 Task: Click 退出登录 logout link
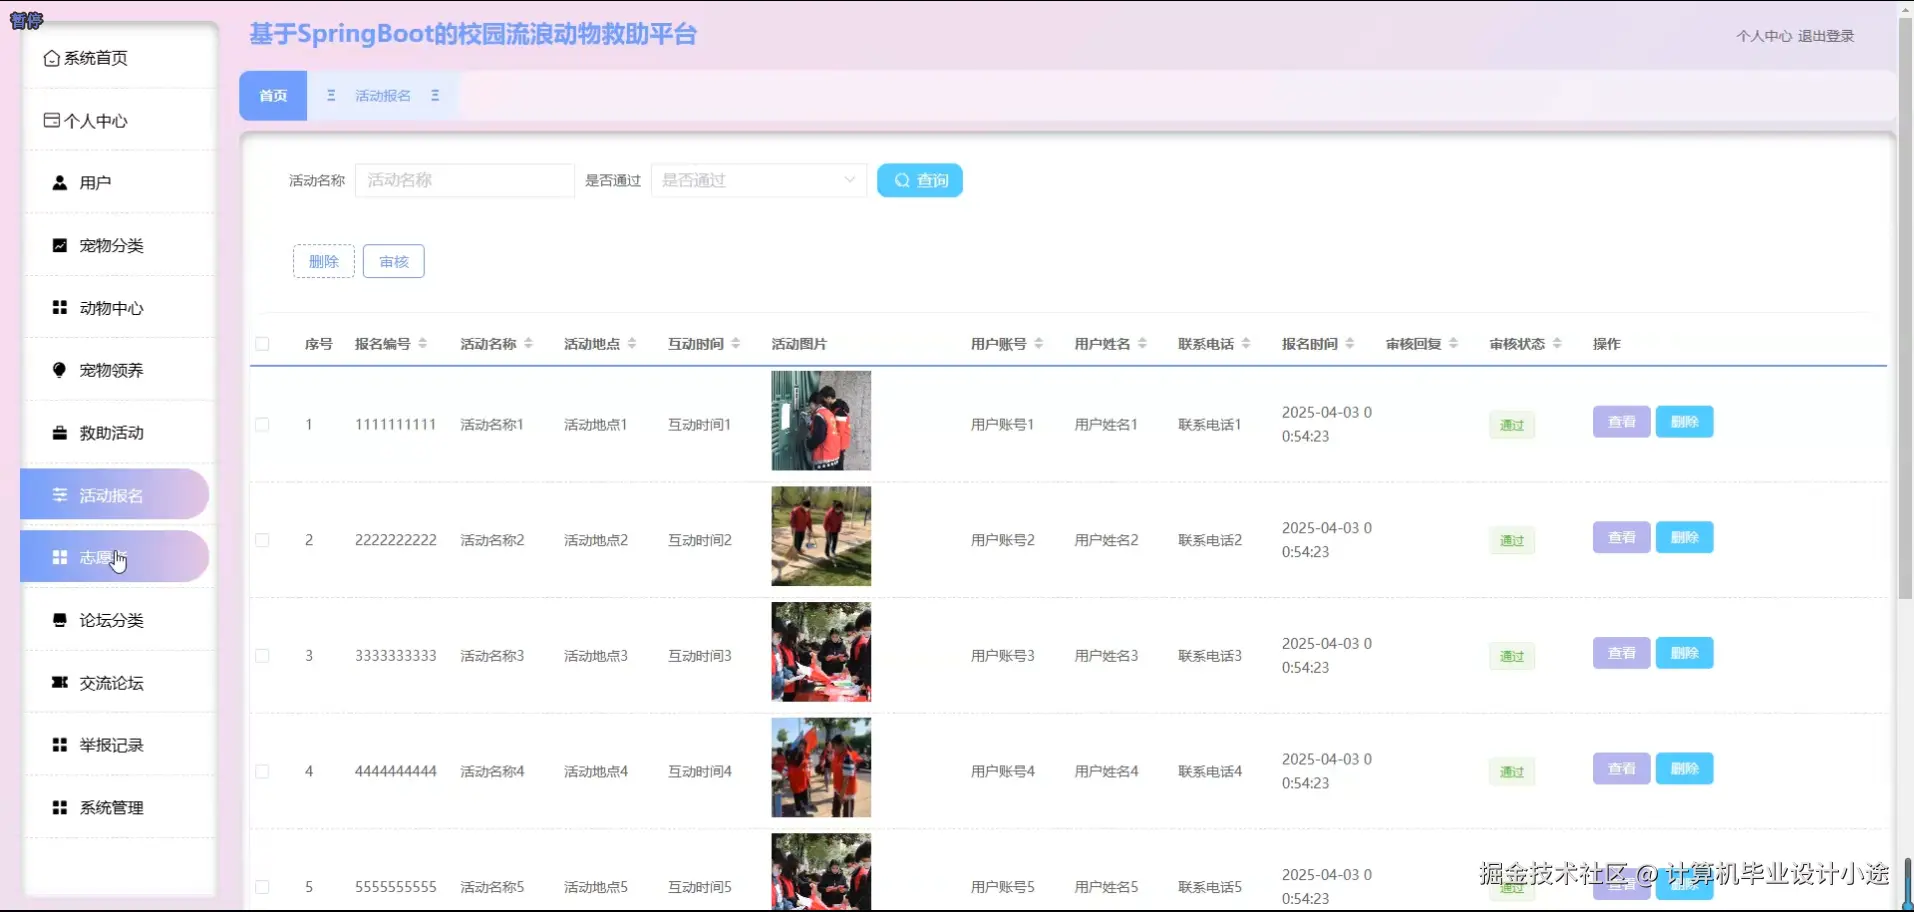(x=1826, y=36)
